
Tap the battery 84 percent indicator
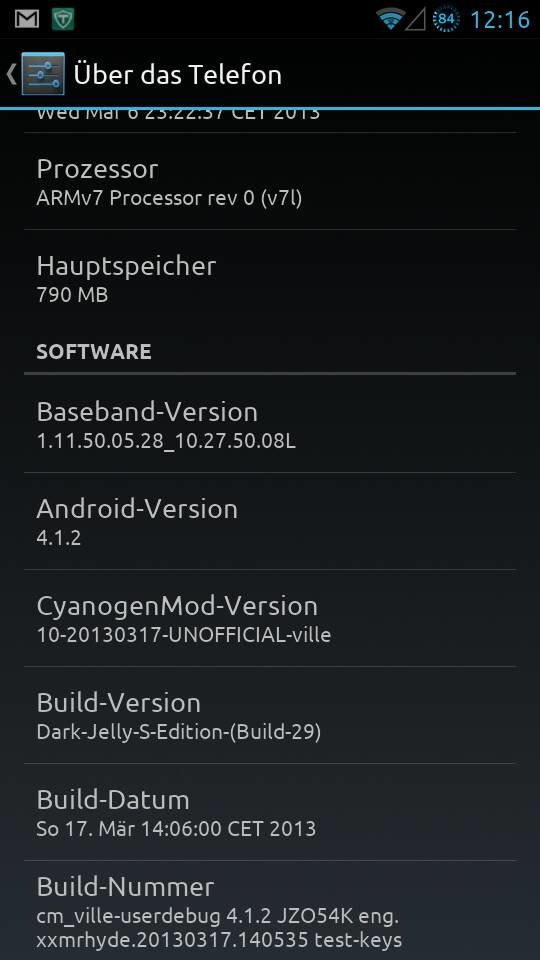(446, 20)
